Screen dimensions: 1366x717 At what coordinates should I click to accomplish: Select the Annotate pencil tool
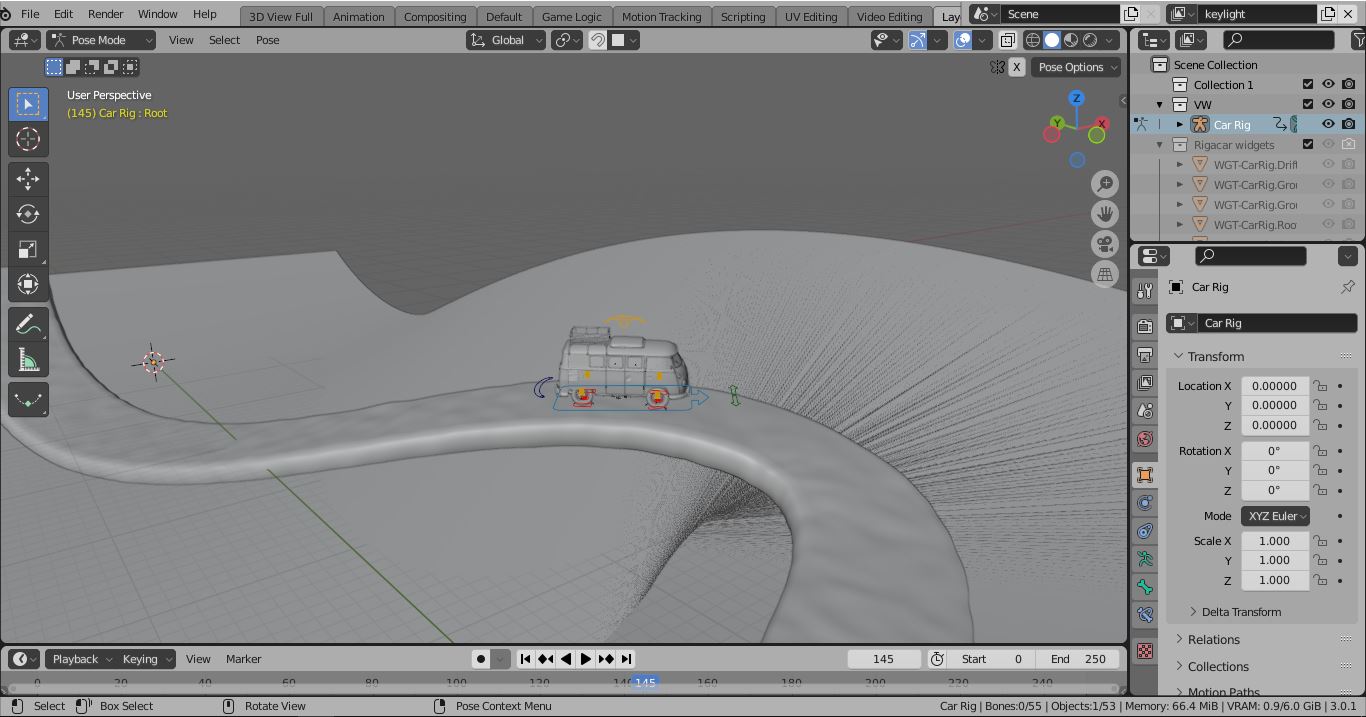point(28,324)
